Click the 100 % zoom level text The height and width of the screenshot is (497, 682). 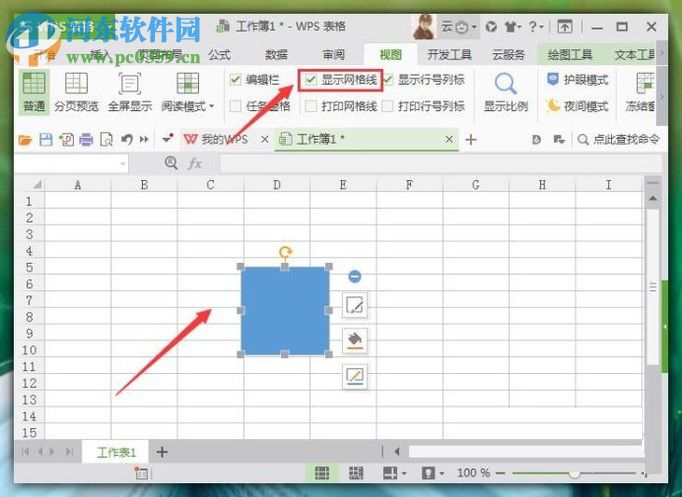[x=473, y=473]
